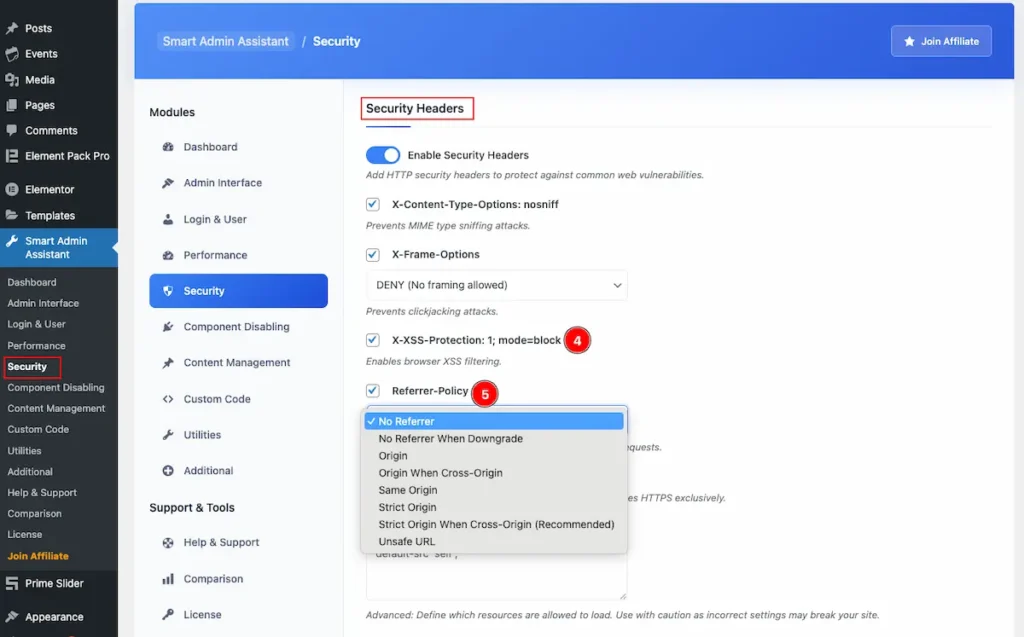
Task: Choose Origin When Cross-Origin option
Action: (494, 473)
